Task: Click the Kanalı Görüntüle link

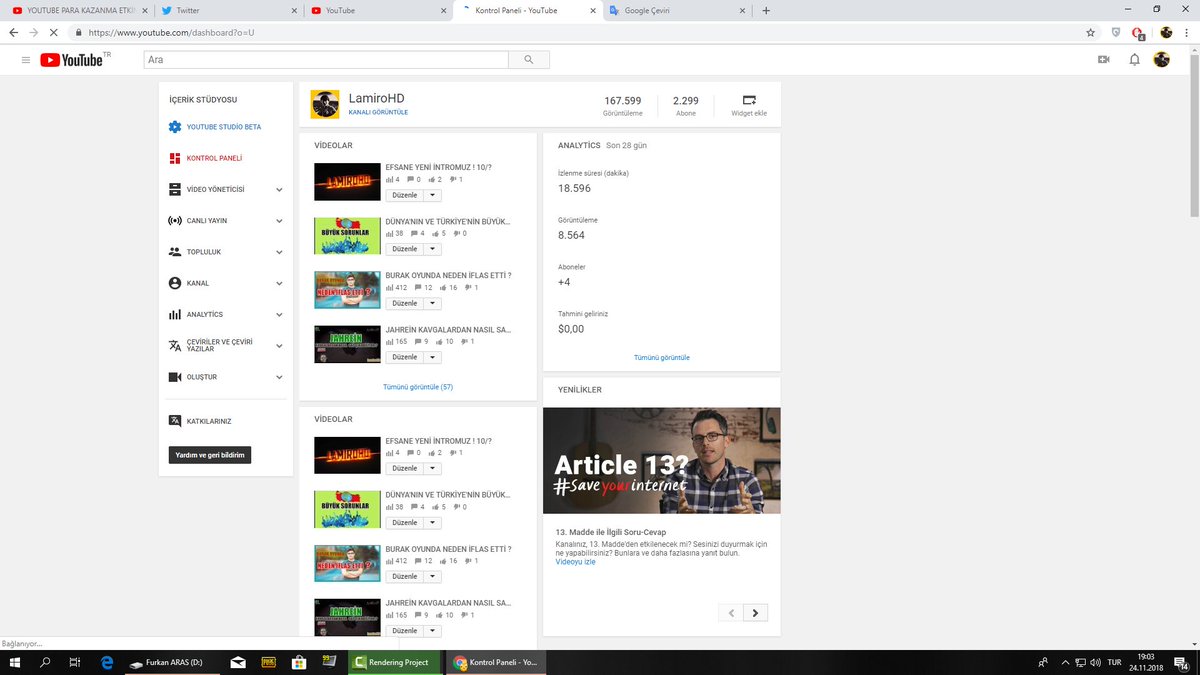Action: click(378, 112)
